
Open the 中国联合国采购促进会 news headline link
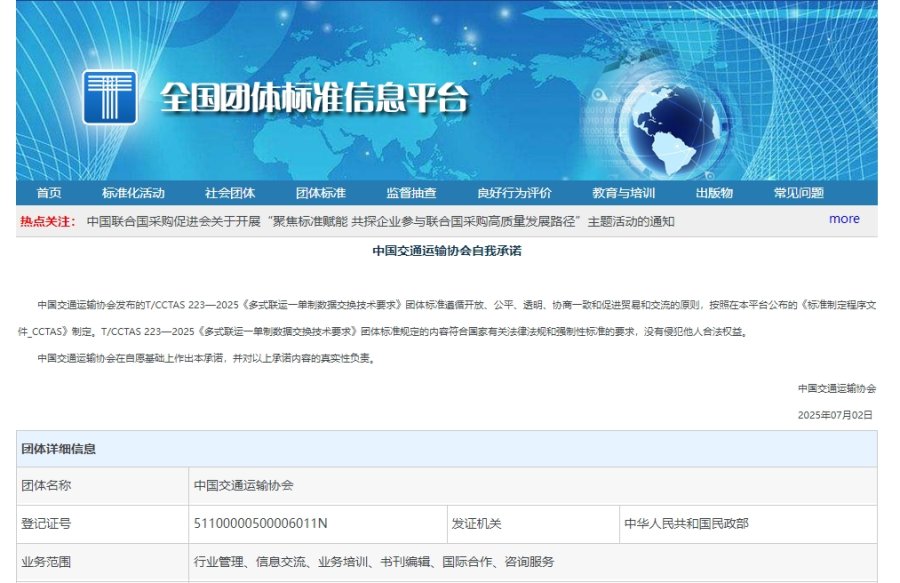pyautogui.click(x=381, y=221)
